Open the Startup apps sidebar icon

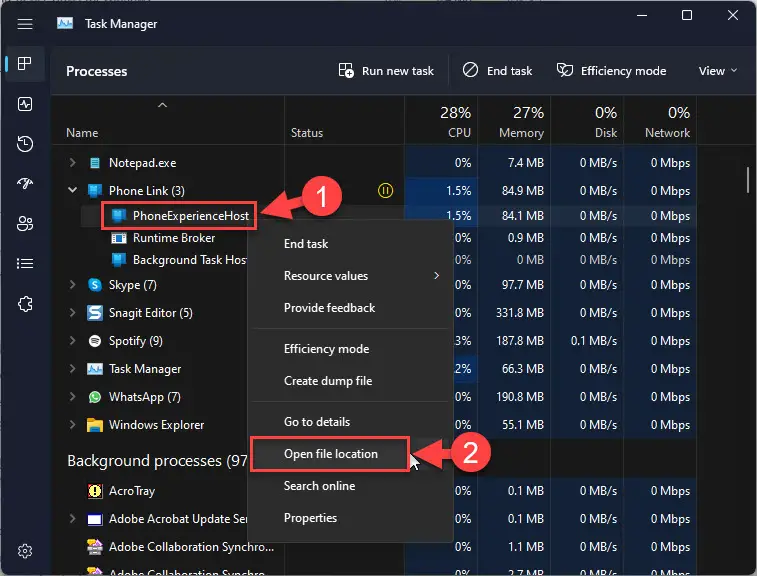tap(25, 183)
